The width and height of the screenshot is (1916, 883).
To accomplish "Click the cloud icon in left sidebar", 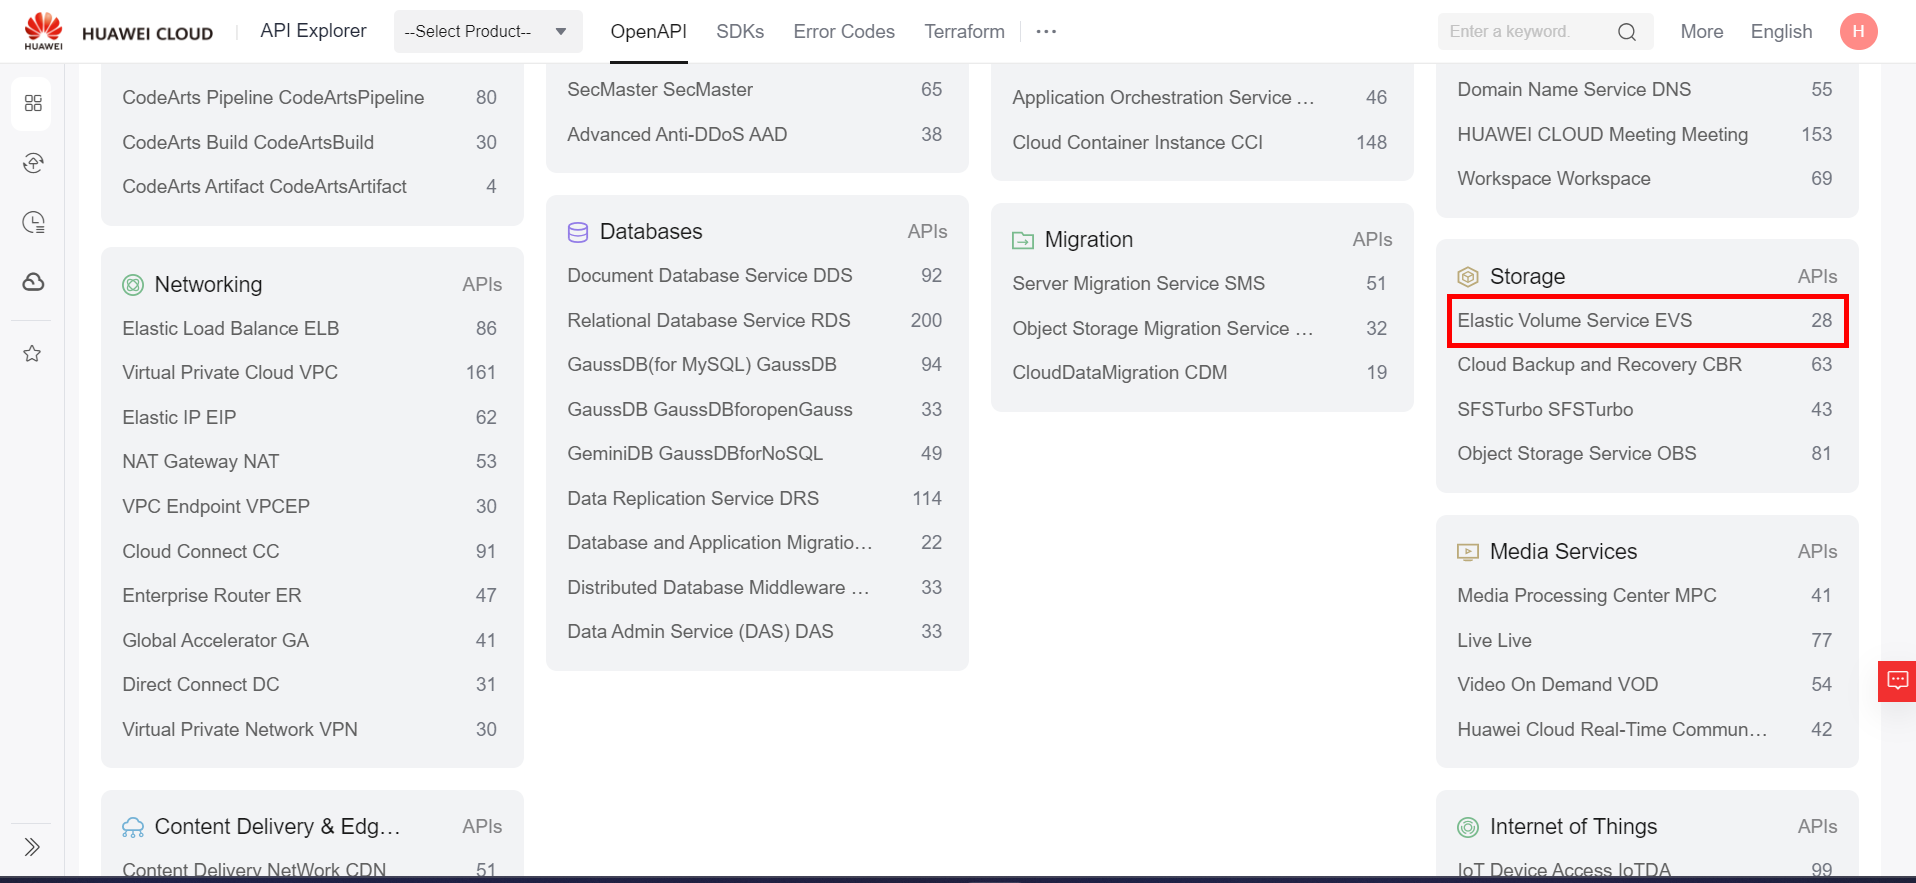I will (x=33, y=282).
